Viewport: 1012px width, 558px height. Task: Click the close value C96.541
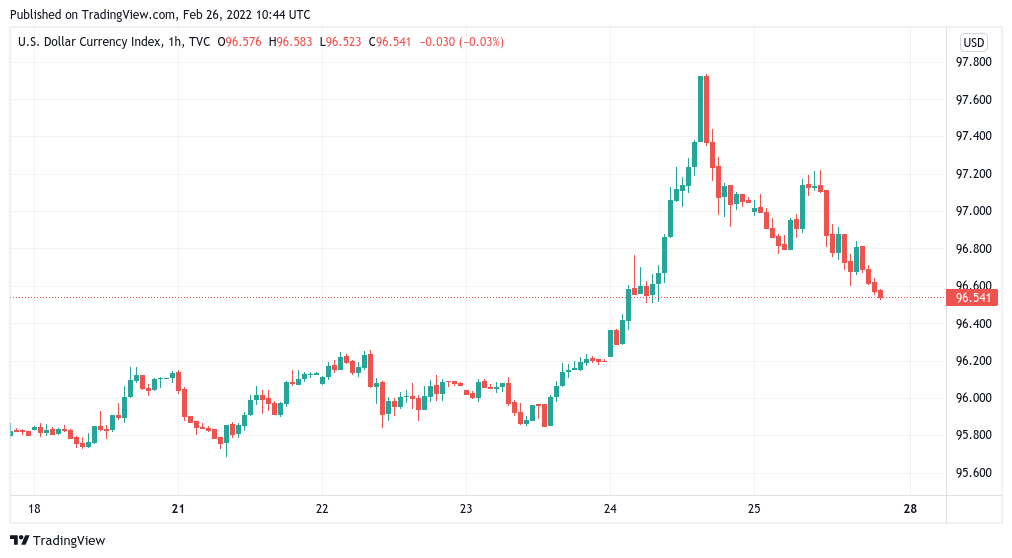click(x=390, y=42)
